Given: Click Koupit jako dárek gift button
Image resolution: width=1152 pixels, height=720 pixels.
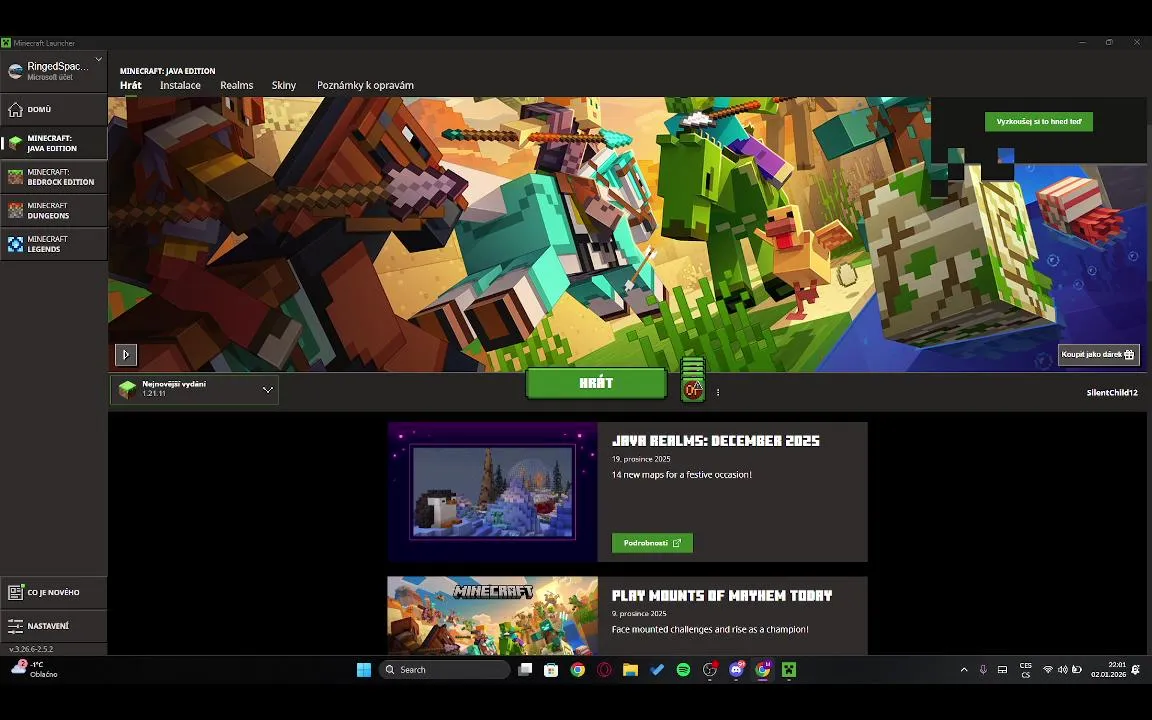Looking at the screenshot, I should click(1098, 354).
